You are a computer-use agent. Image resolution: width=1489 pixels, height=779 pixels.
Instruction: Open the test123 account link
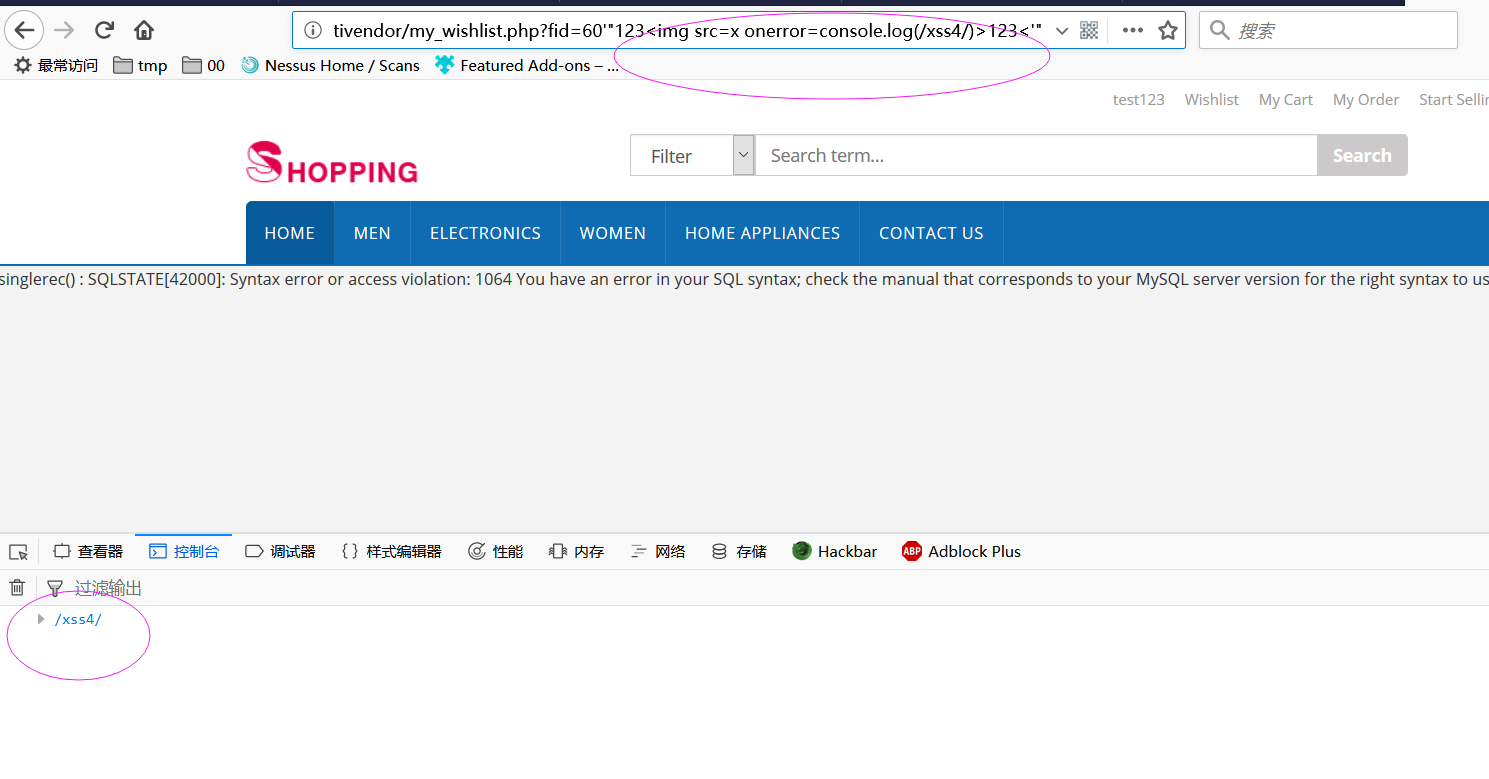[x=1139, y=100]
